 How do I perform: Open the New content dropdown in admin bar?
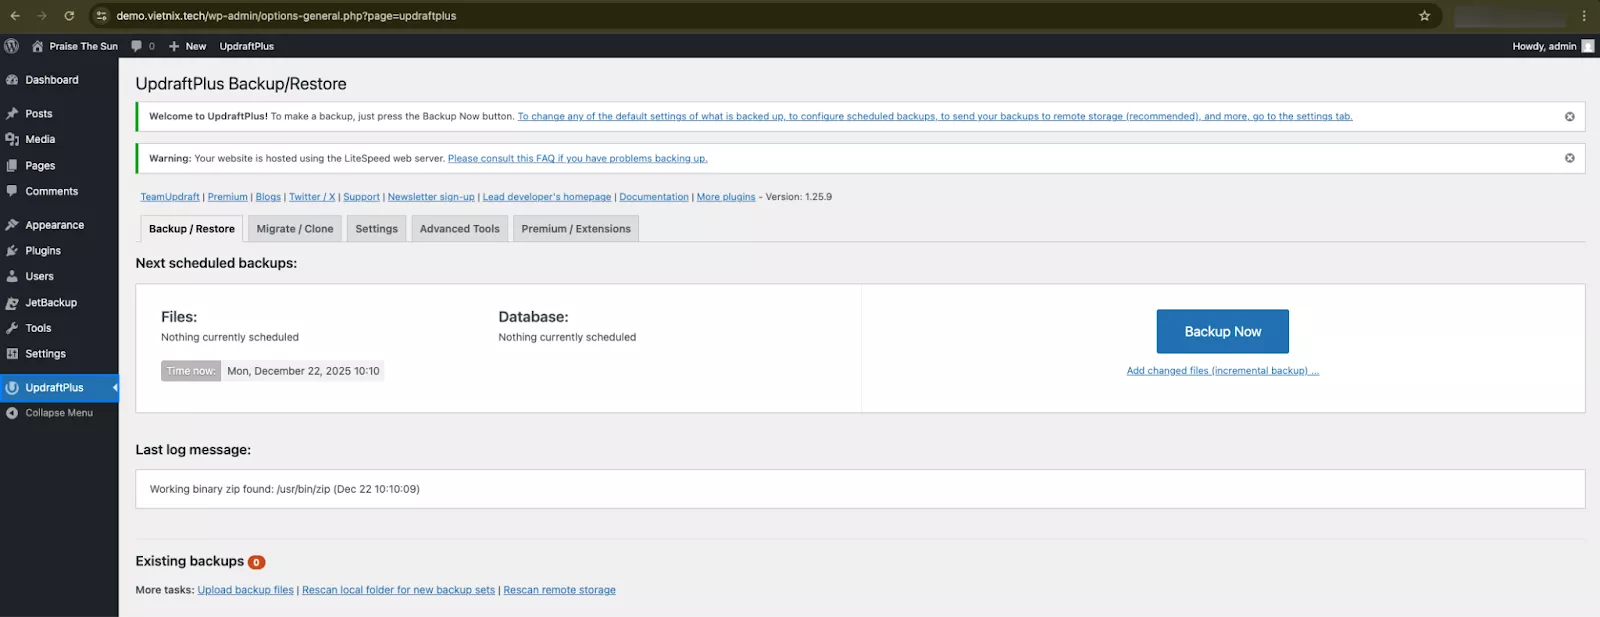(187, 46)
